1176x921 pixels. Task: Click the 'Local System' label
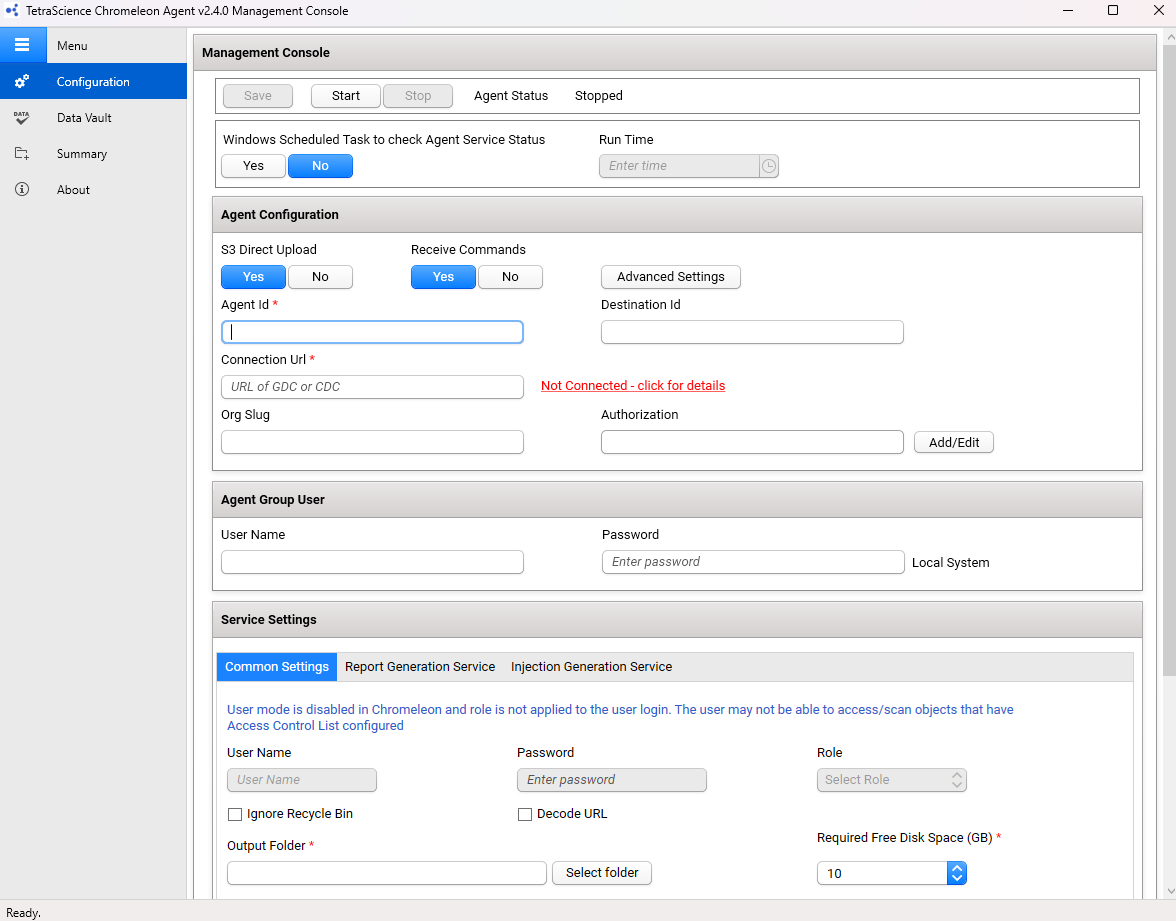pyautogui.click(x=950, y=563)
